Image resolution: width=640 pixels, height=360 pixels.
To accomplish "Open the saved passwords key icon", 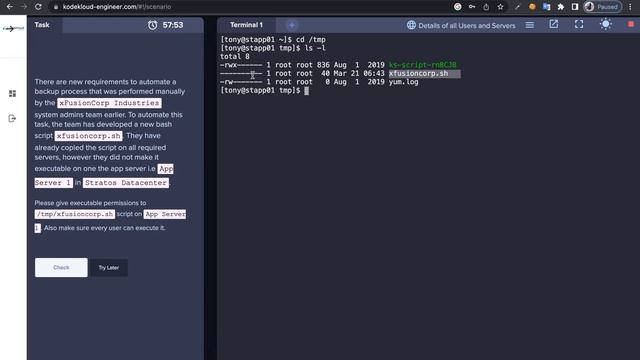I will tap(472, 7).
